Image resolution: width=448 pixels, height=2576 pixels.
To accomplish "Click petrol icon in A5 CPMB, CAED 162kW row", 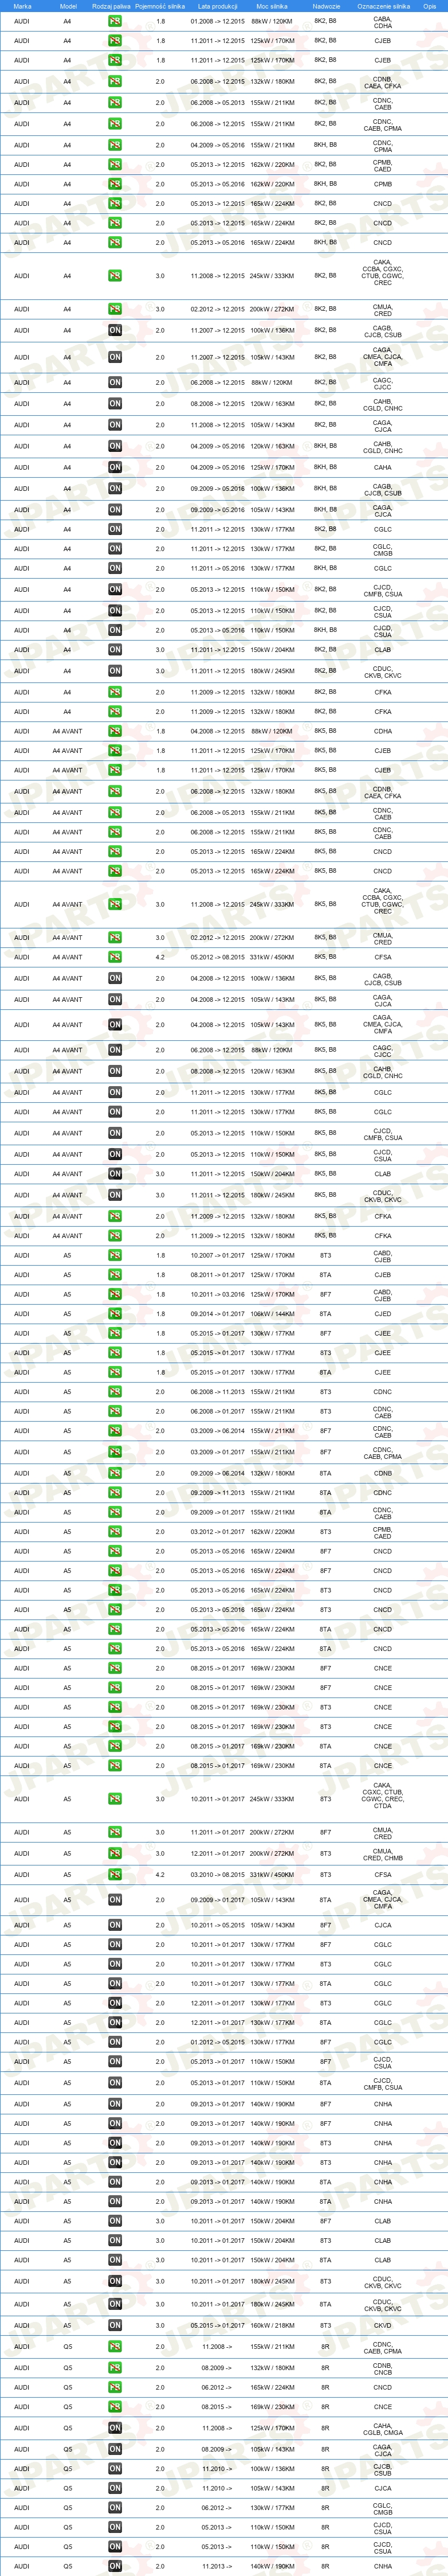I will pos(115,1532).
